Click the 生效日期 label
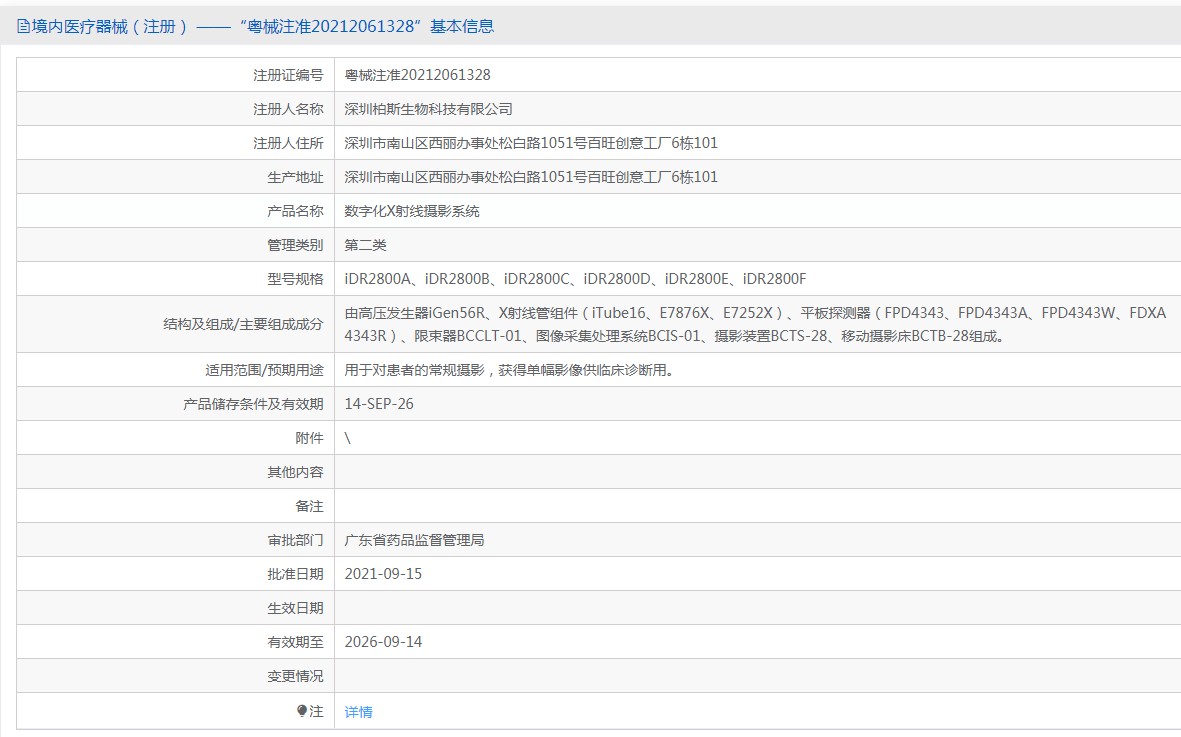The image size is (1181, 737). pos(295,608)
